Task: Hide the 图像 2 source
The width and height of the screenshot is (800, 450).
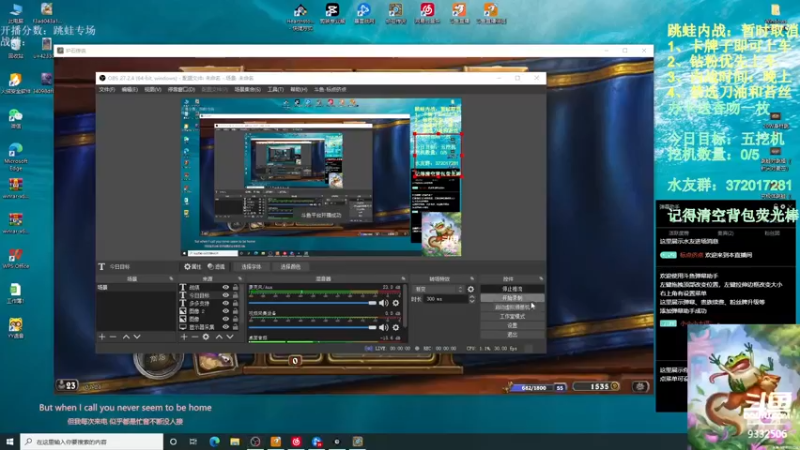Action: click(226, 311)
